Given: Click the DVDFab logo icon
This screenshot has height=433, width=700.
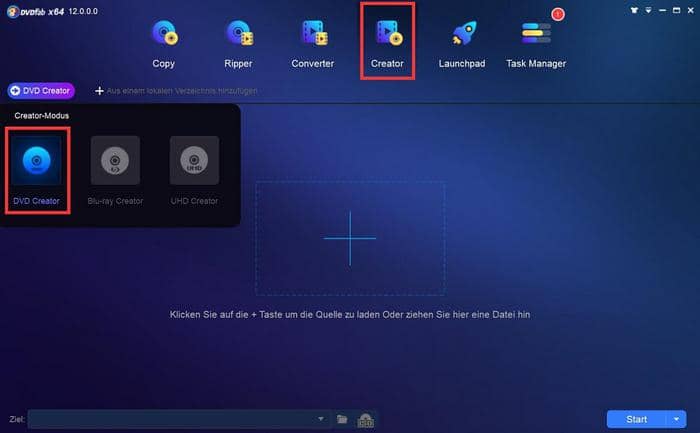Looking at the screenshot, I should pos(13,12).
